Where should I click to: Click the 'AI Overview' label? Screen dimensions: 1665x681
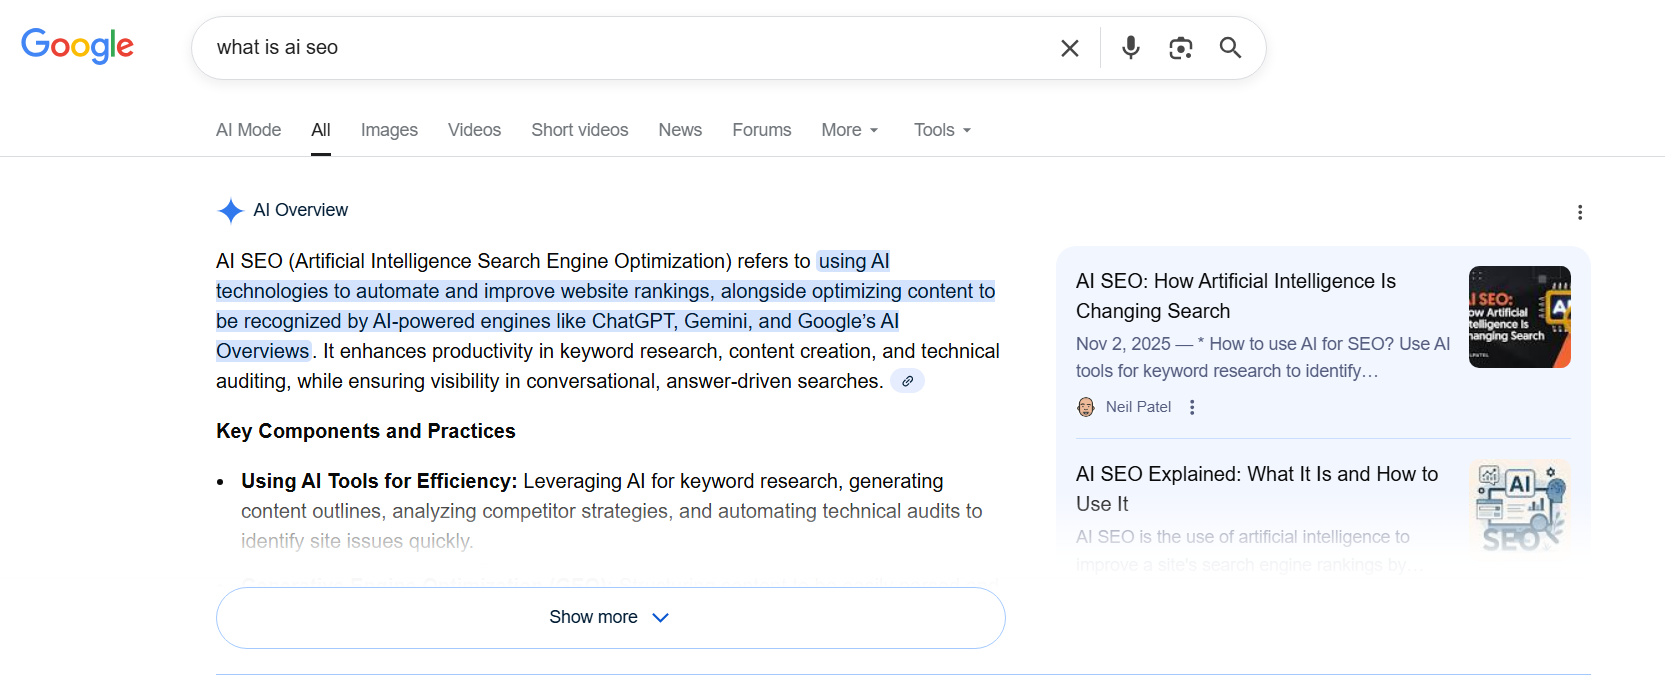pyautogui.click(x=301, y=210)
